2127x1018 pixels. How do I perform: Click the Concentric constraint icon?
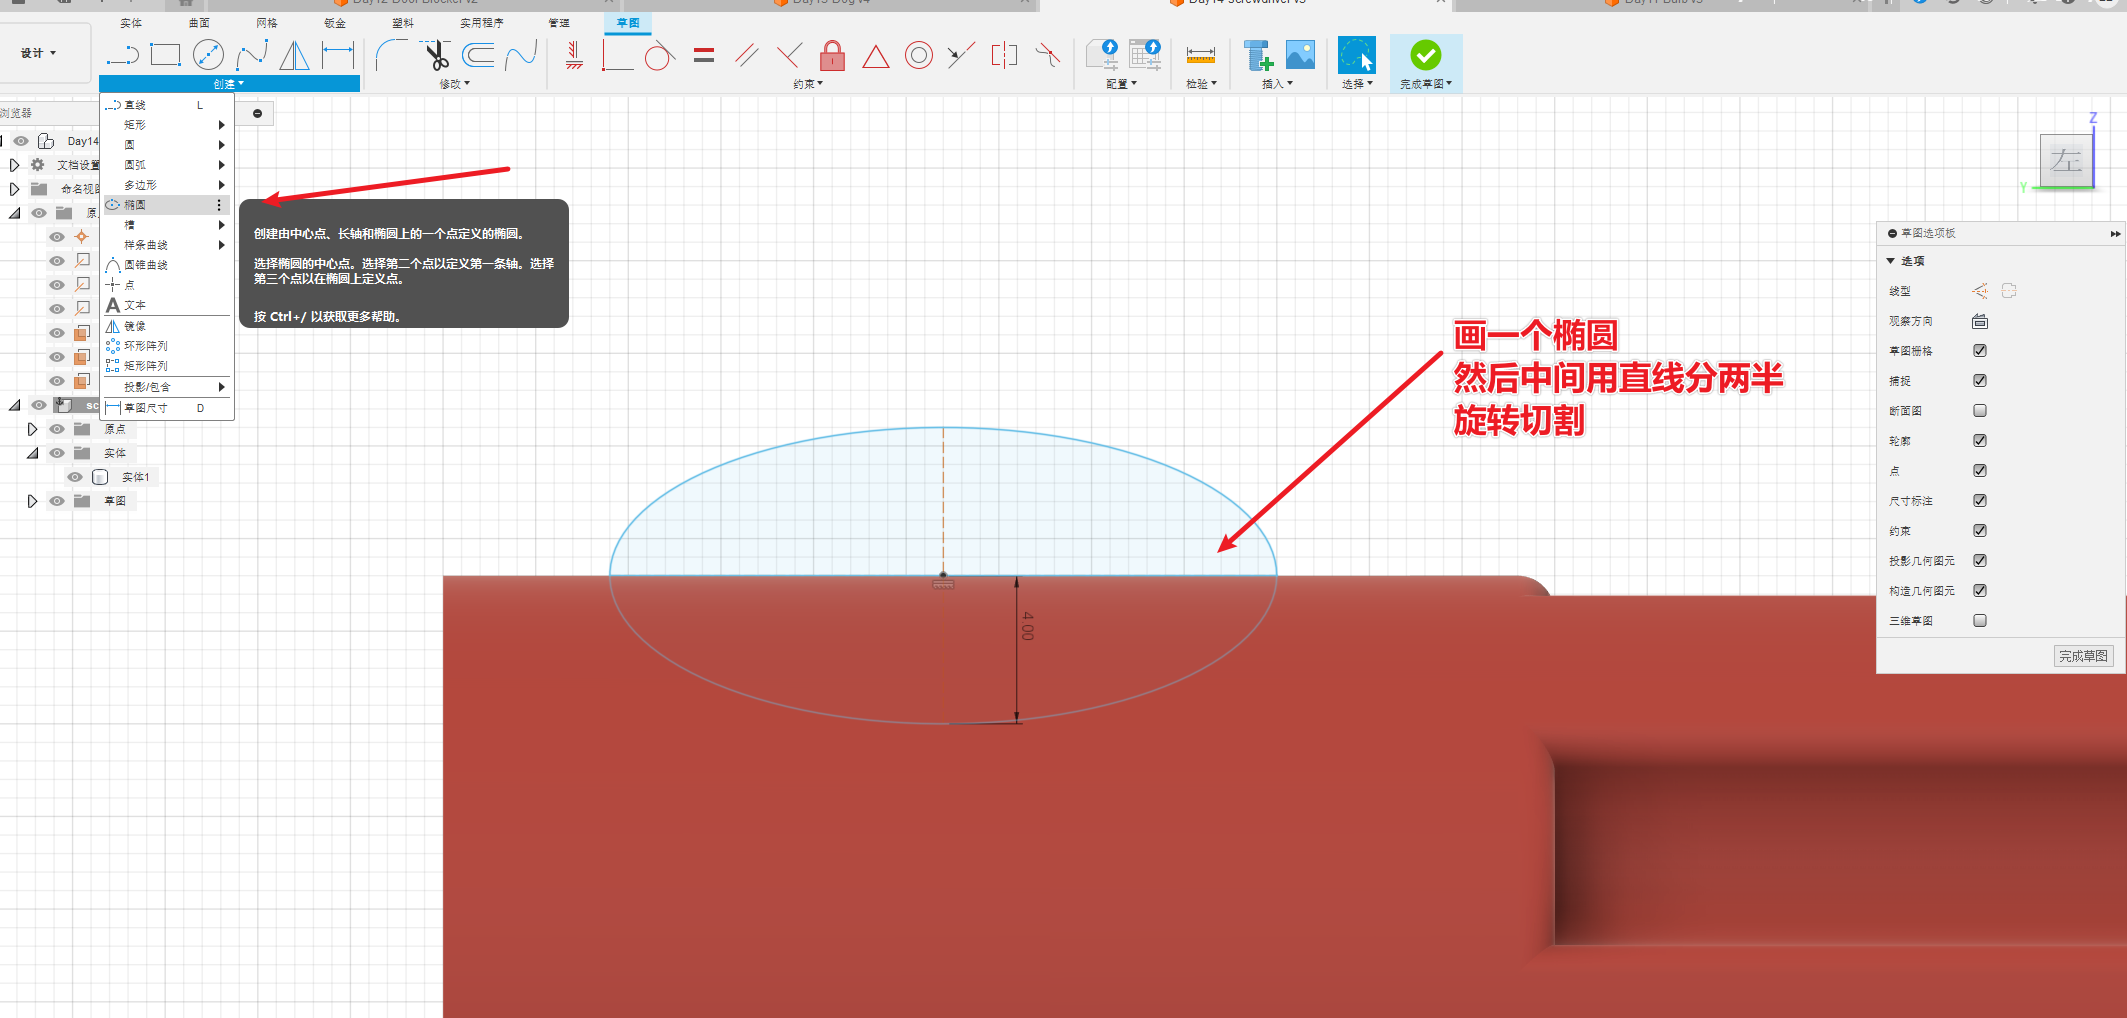[x=918, y=55]
